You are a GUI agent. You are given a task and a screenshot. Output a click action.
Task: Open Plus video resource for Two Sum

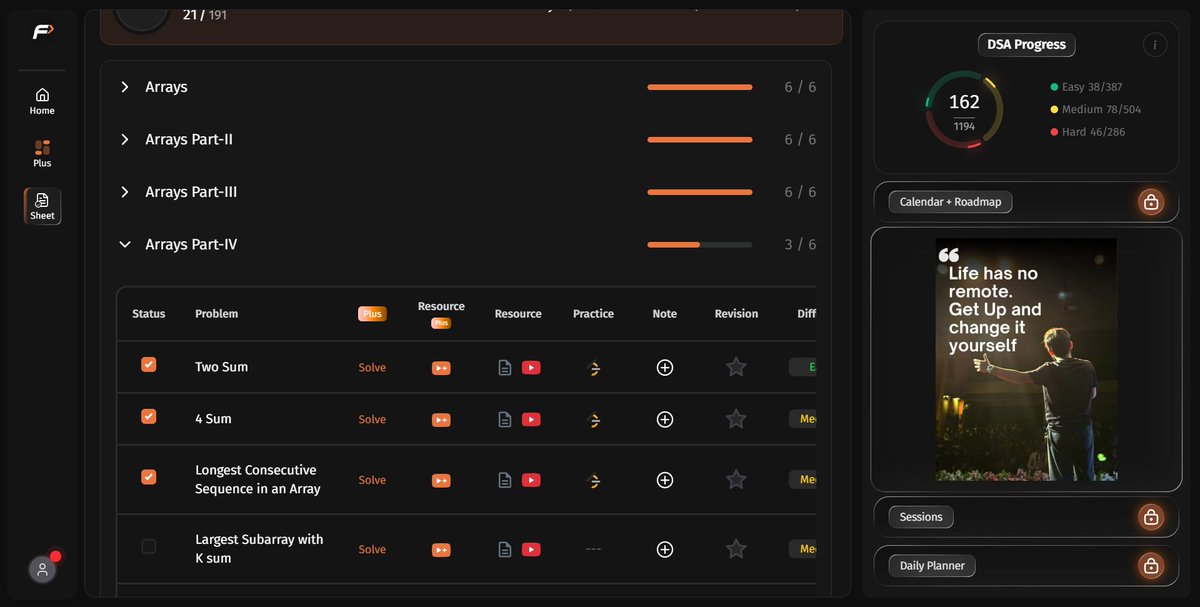[x=441, y=368]
